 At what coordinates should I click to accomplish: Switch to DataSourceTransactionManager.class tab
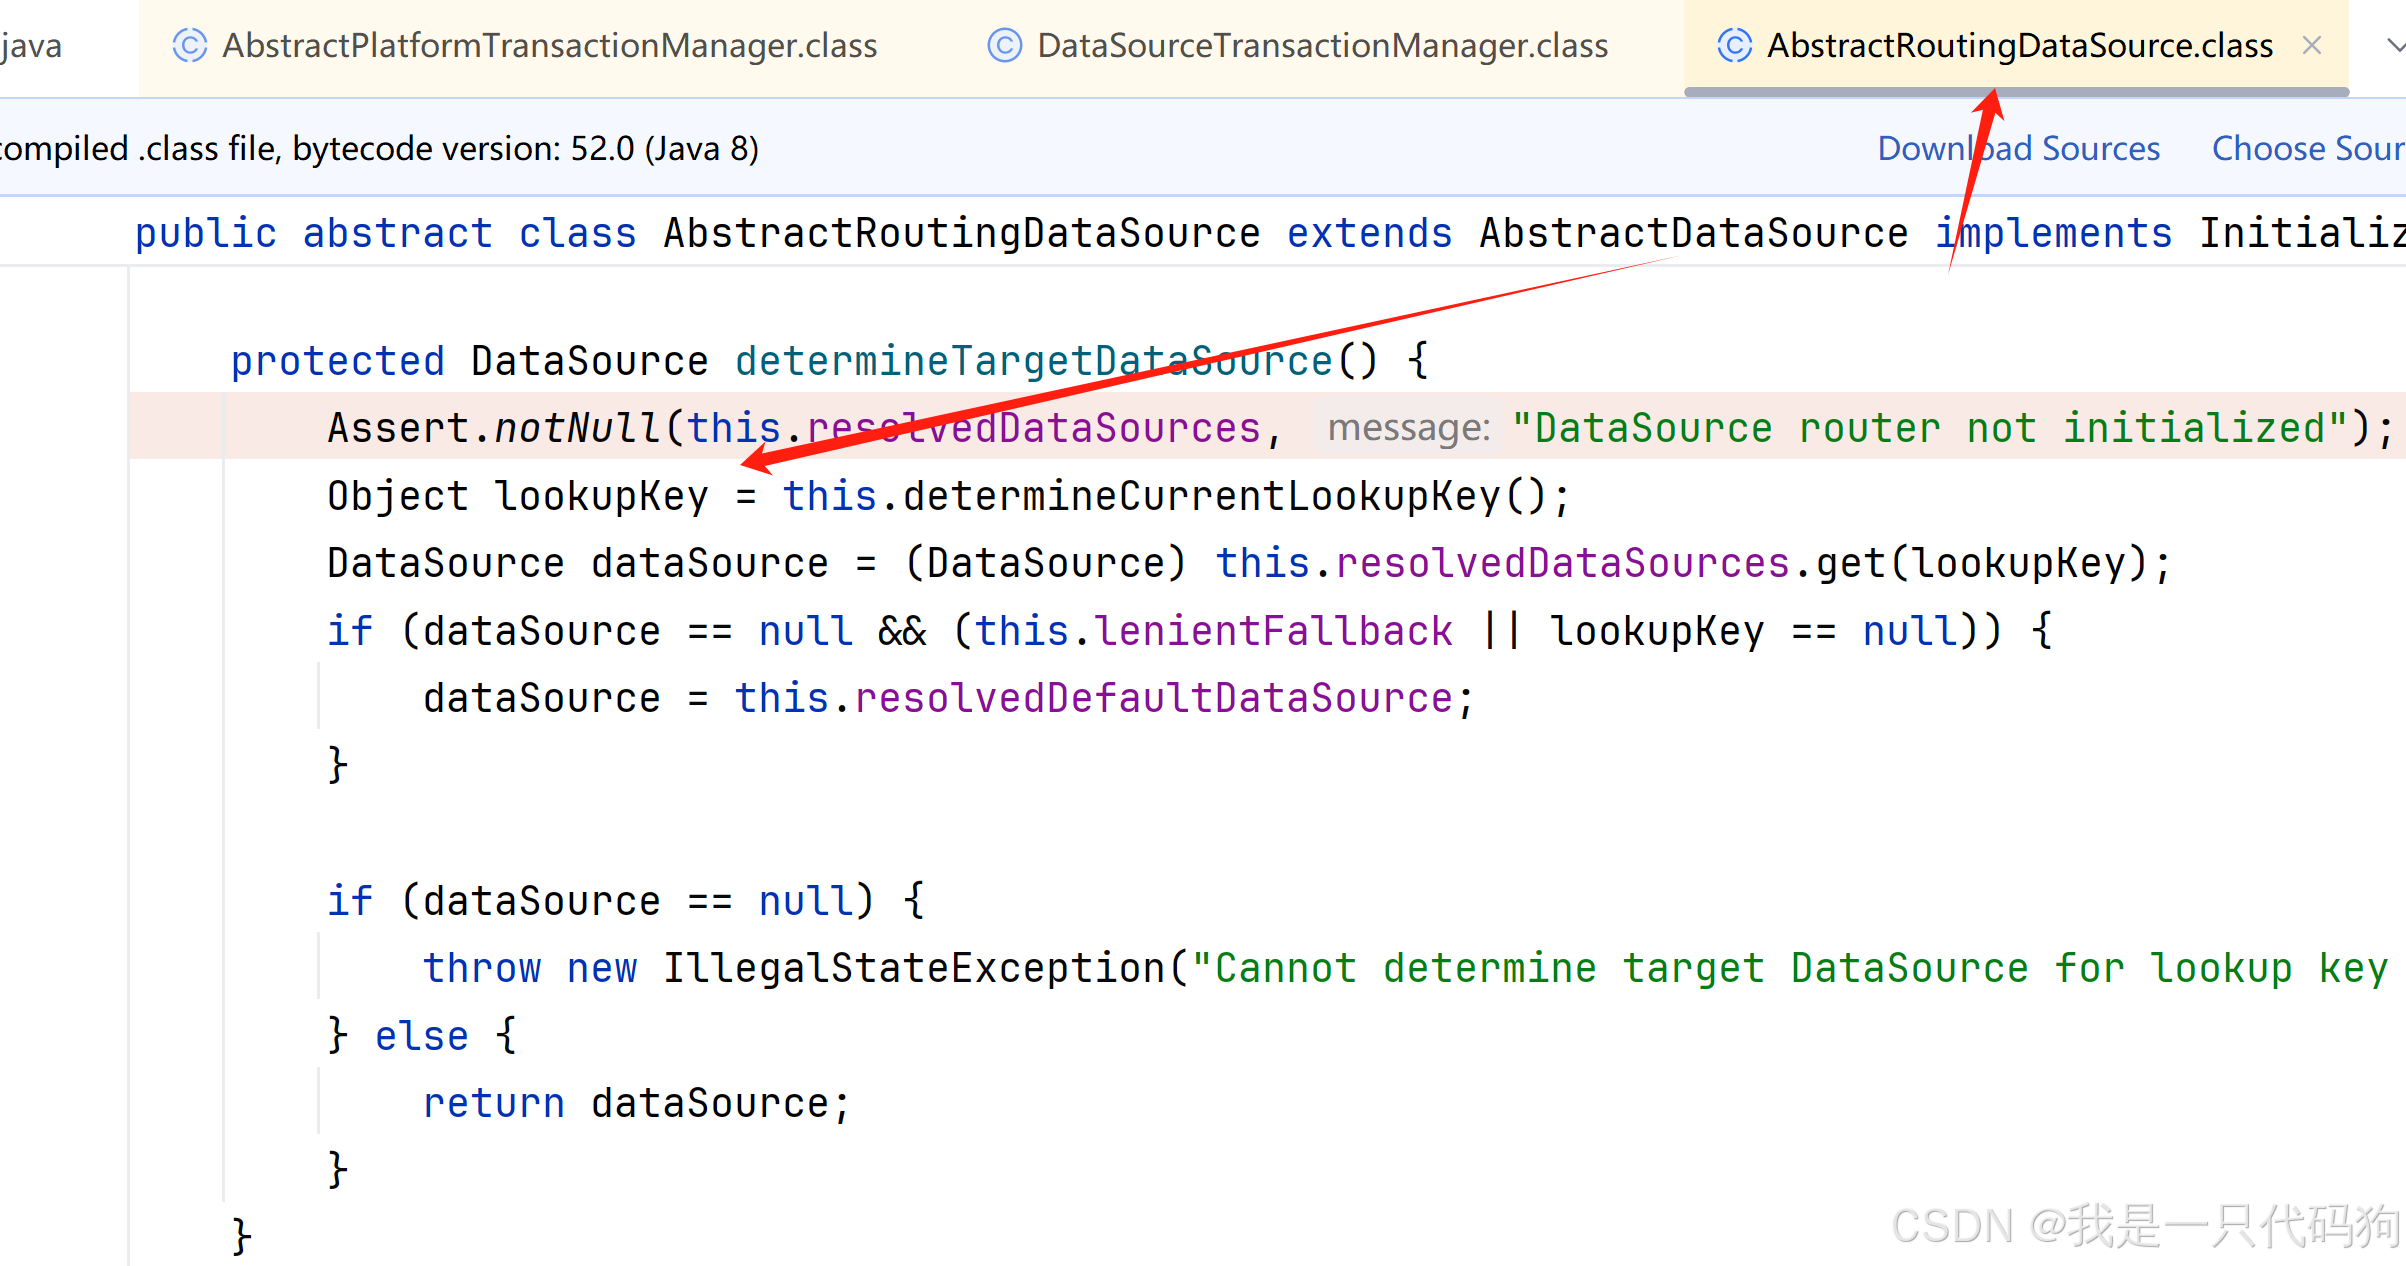pyautogui.click(x=1322, y=46)
